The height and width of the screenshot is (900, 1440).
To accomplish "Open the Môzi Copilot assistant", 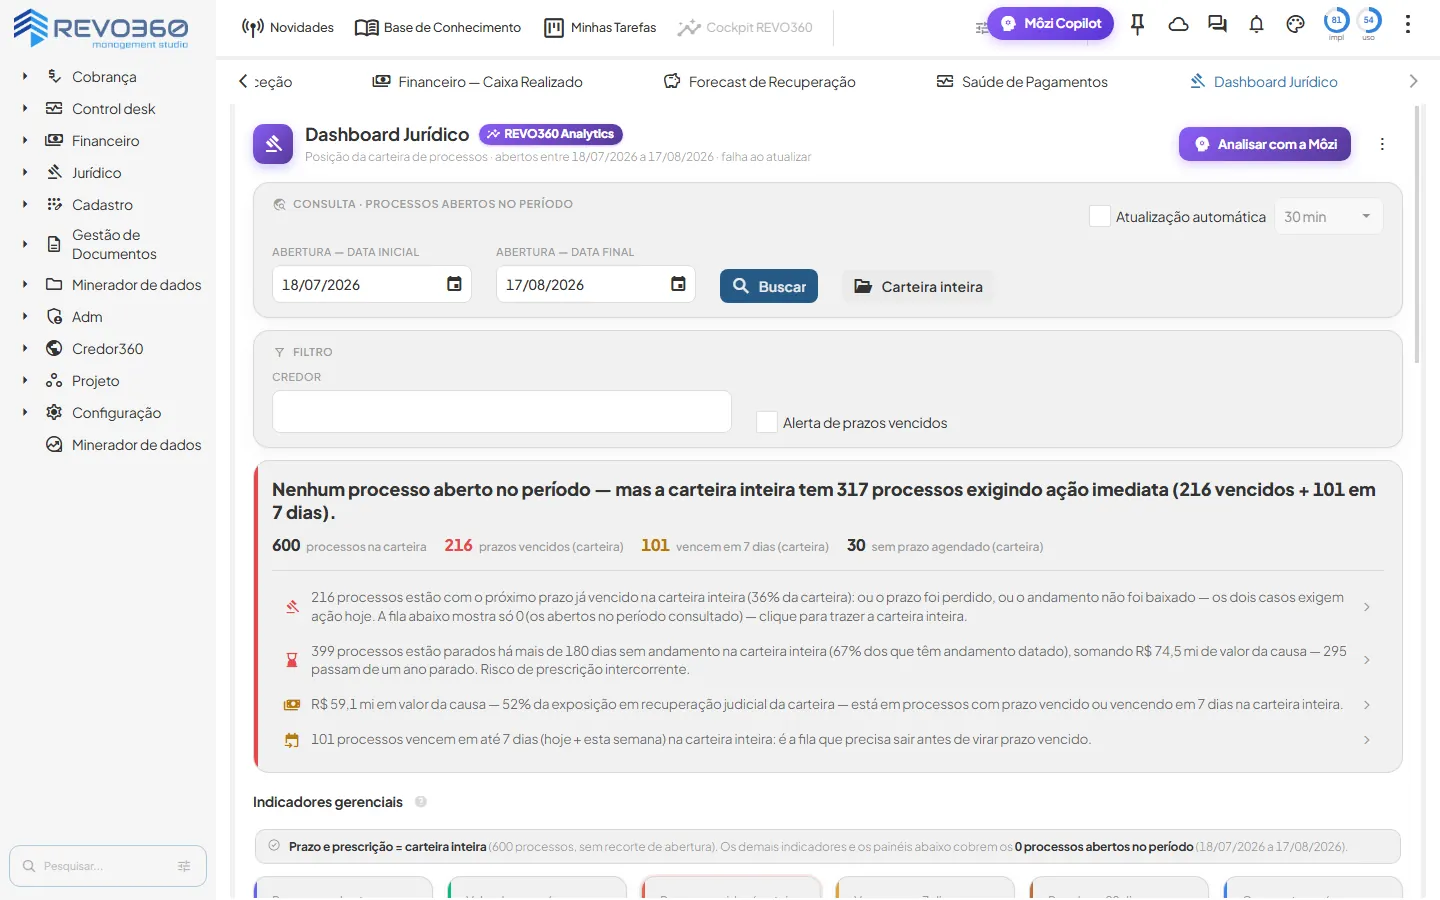I will [1050, 23].
